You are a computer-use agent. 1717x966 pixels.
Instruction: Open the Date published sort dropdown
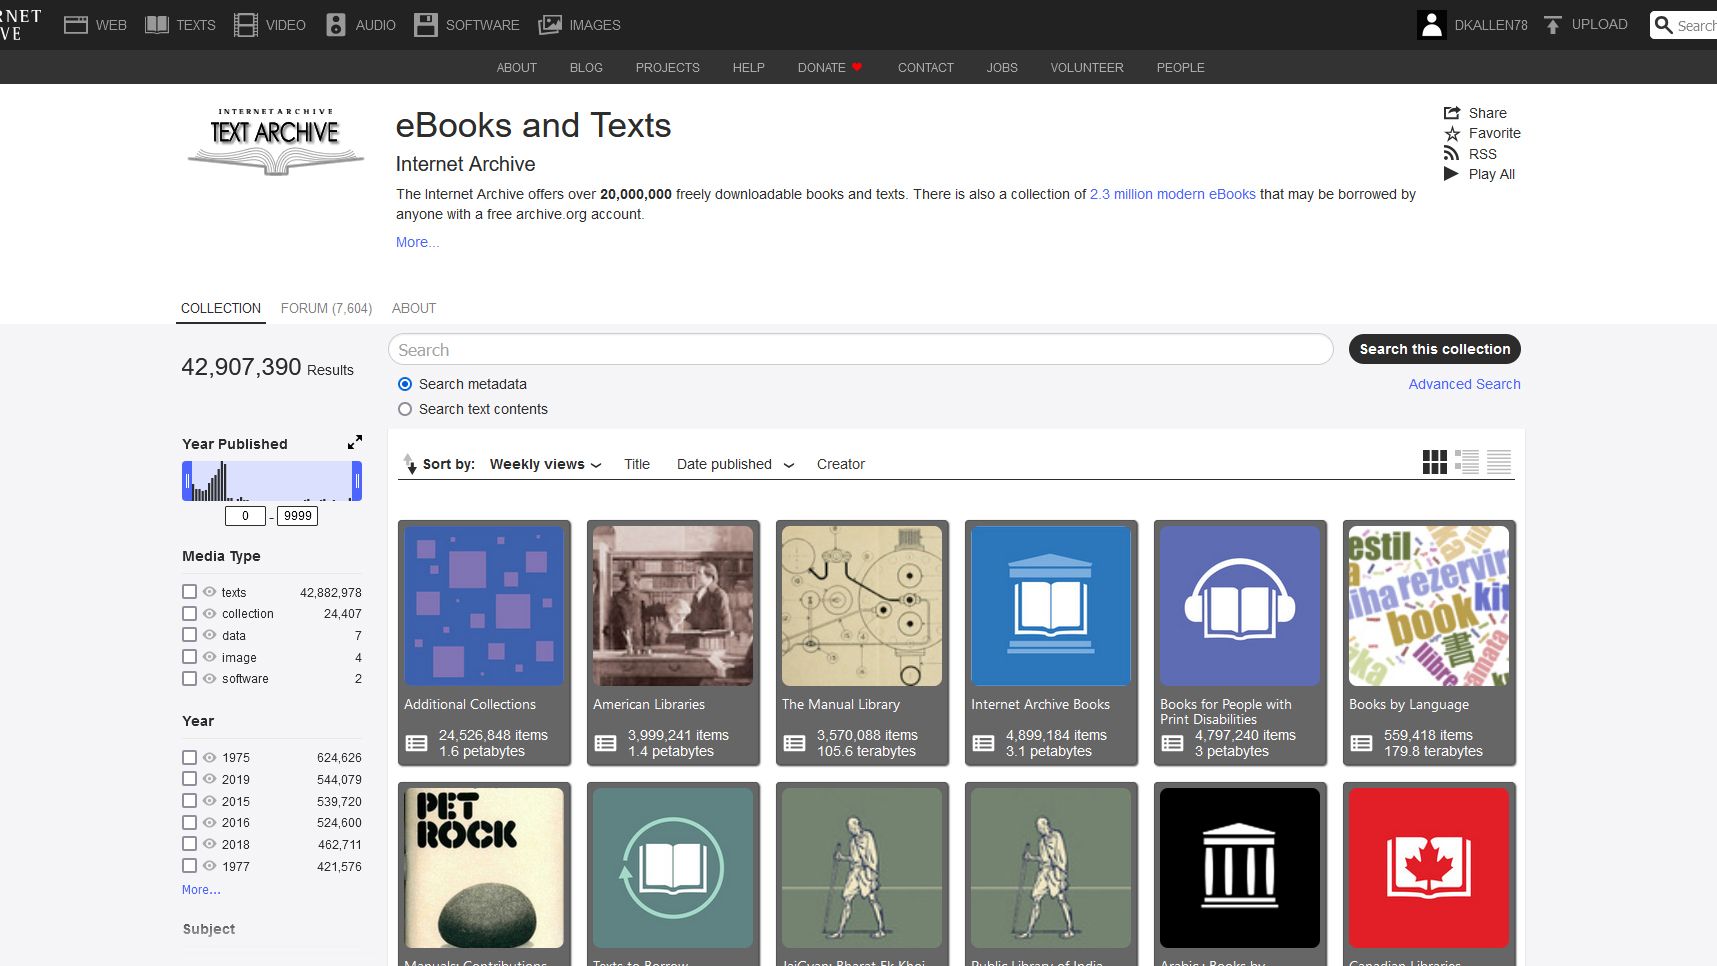[x=735, y=464]
